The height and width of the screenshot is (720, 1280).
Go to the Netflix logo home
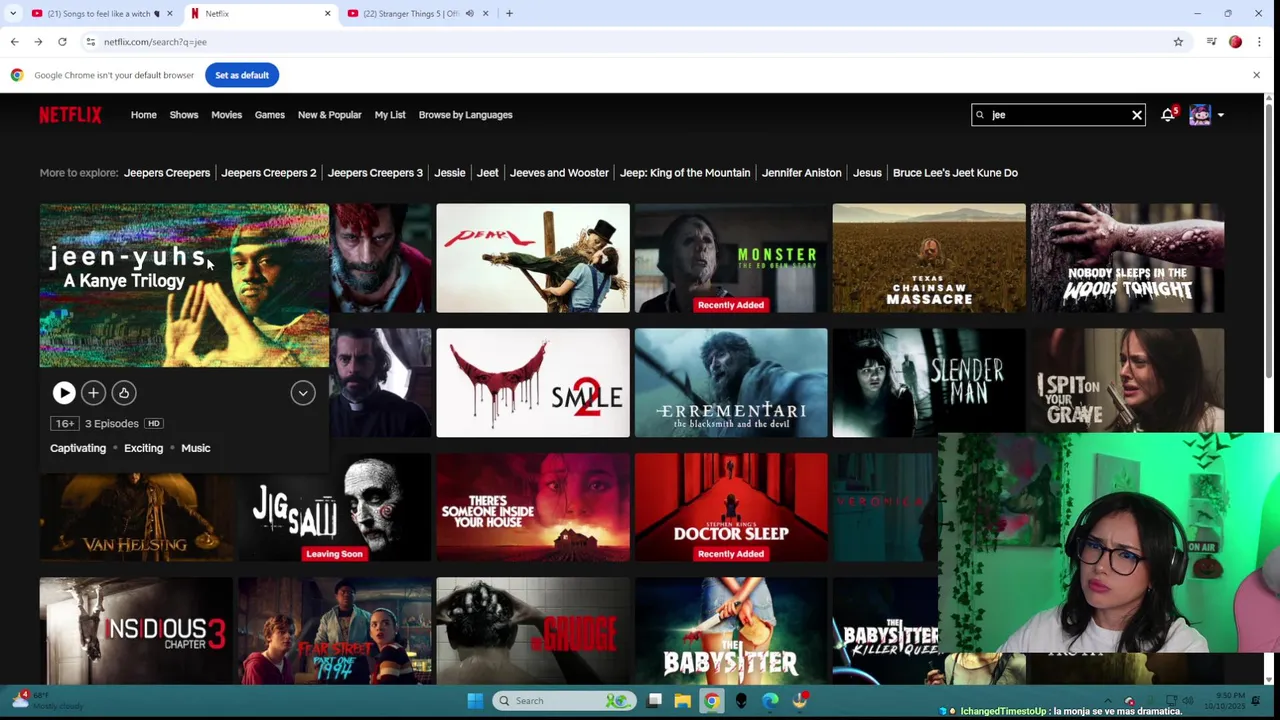(70, 115)
